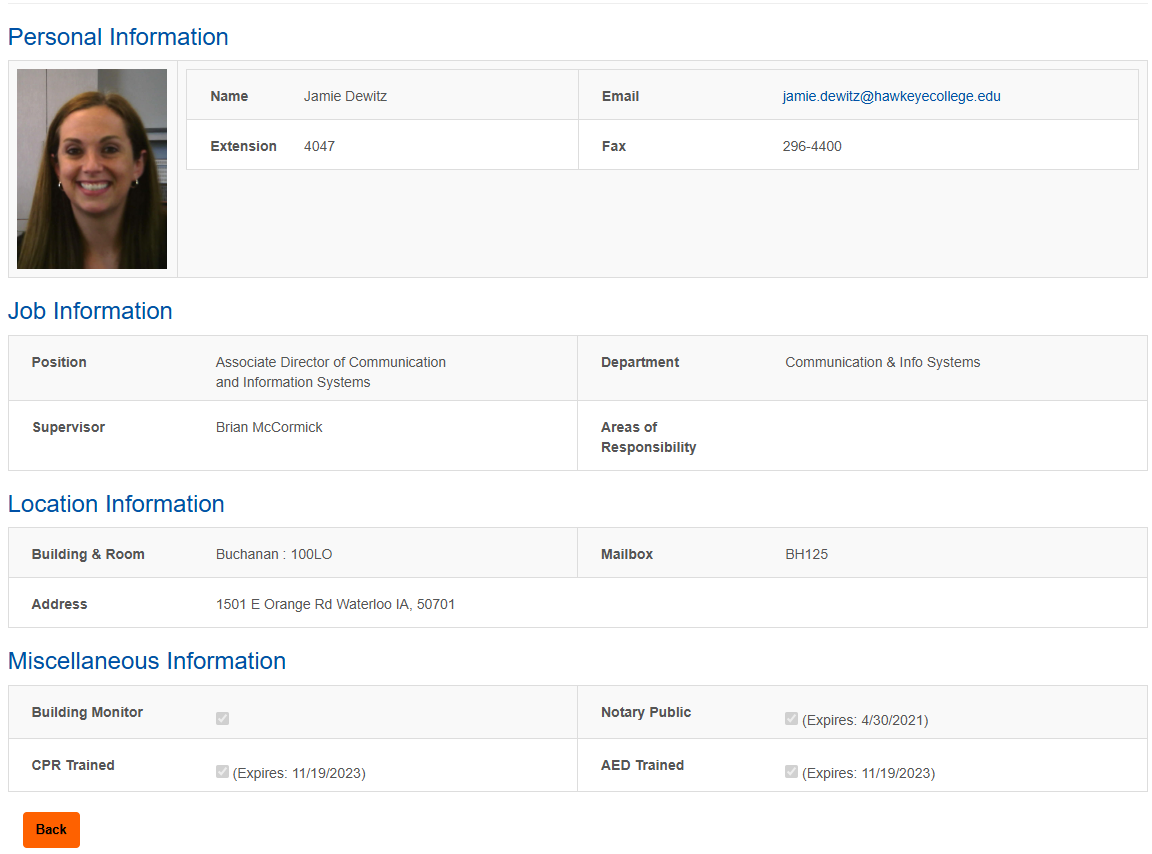Click the 1501 E Orange Rd address

(x=335, y=604)
